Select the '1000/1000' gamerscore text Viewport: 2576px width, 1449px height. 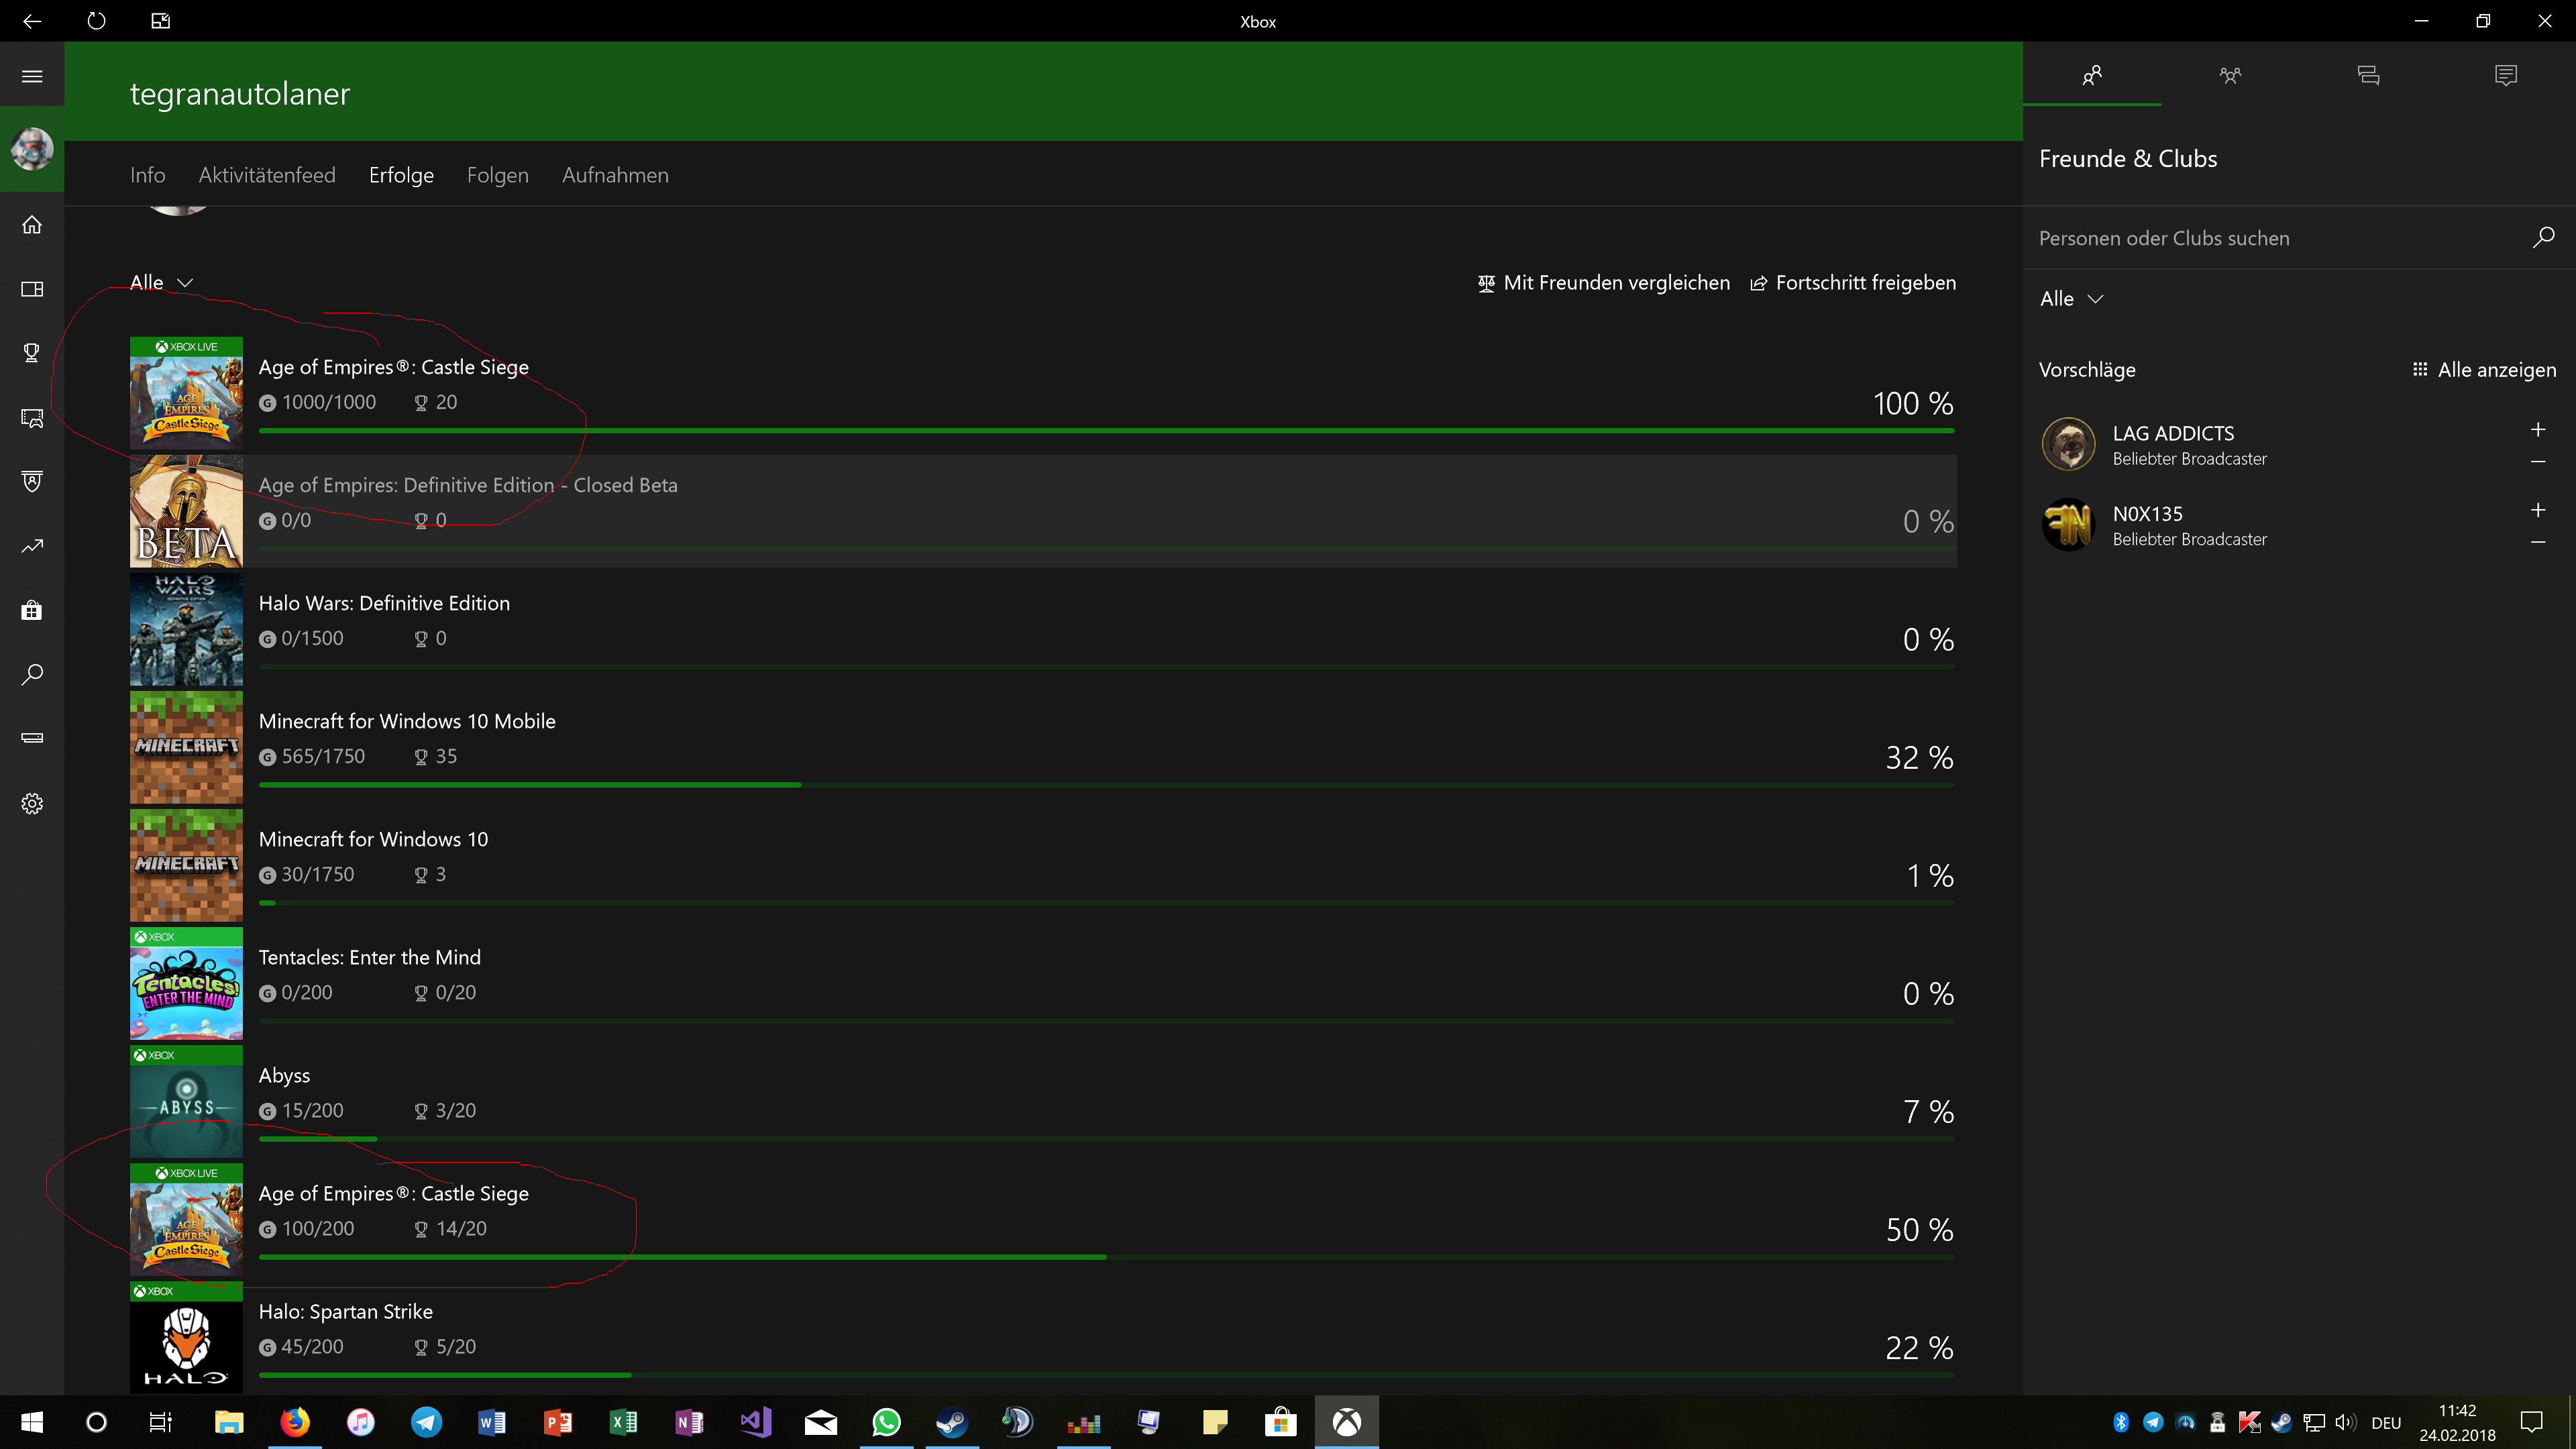click(328, 402)
